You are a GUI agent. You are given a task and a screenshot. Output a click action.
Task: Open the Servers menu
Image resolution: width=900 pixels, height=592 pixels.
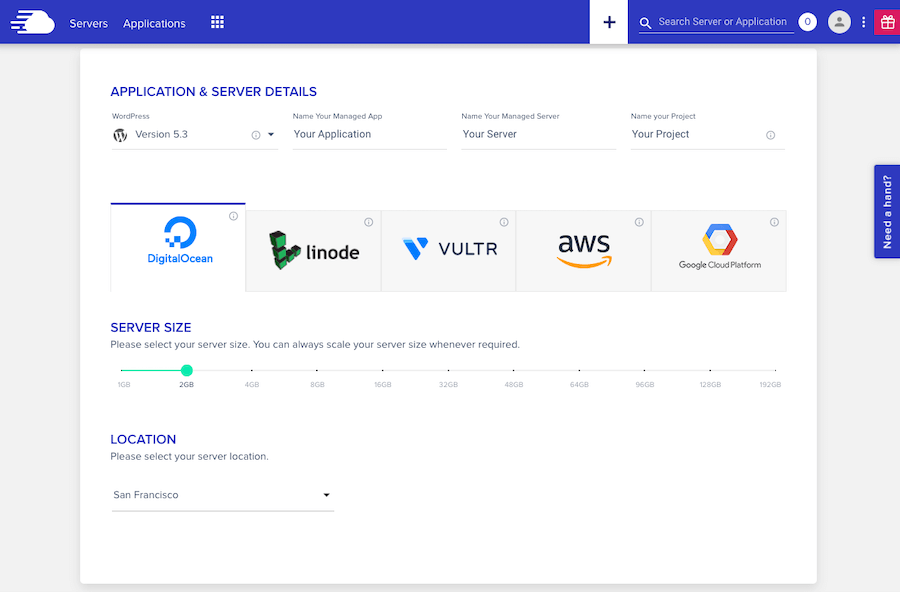point(88,24)
